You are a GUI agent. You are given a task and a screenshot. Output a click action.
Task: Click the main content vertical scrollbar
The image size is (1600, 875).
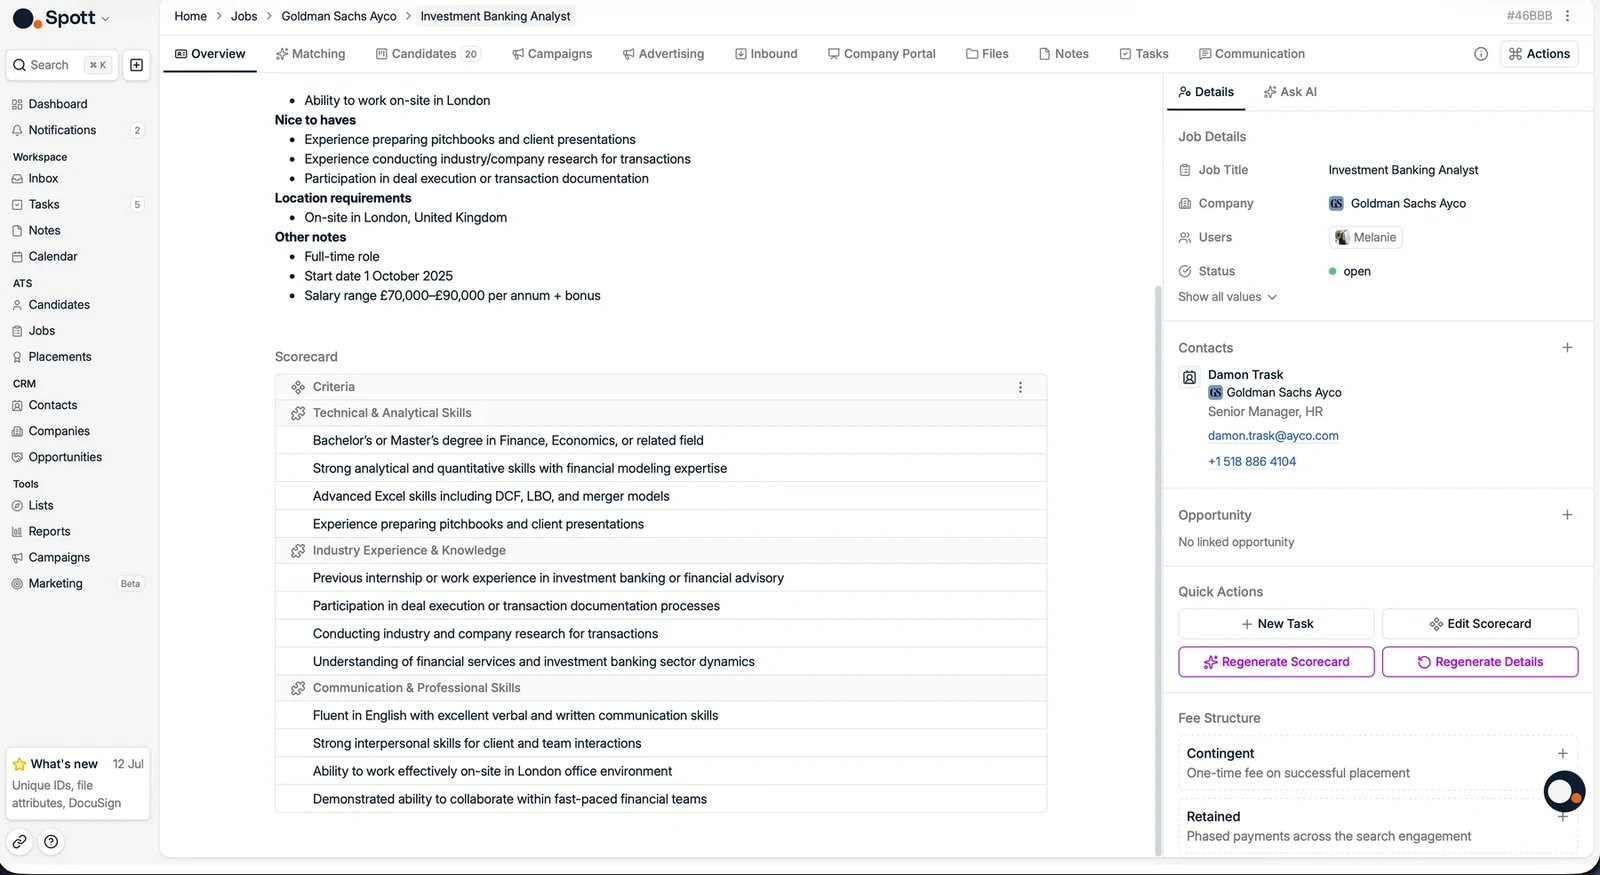(x=1158, y=570)
